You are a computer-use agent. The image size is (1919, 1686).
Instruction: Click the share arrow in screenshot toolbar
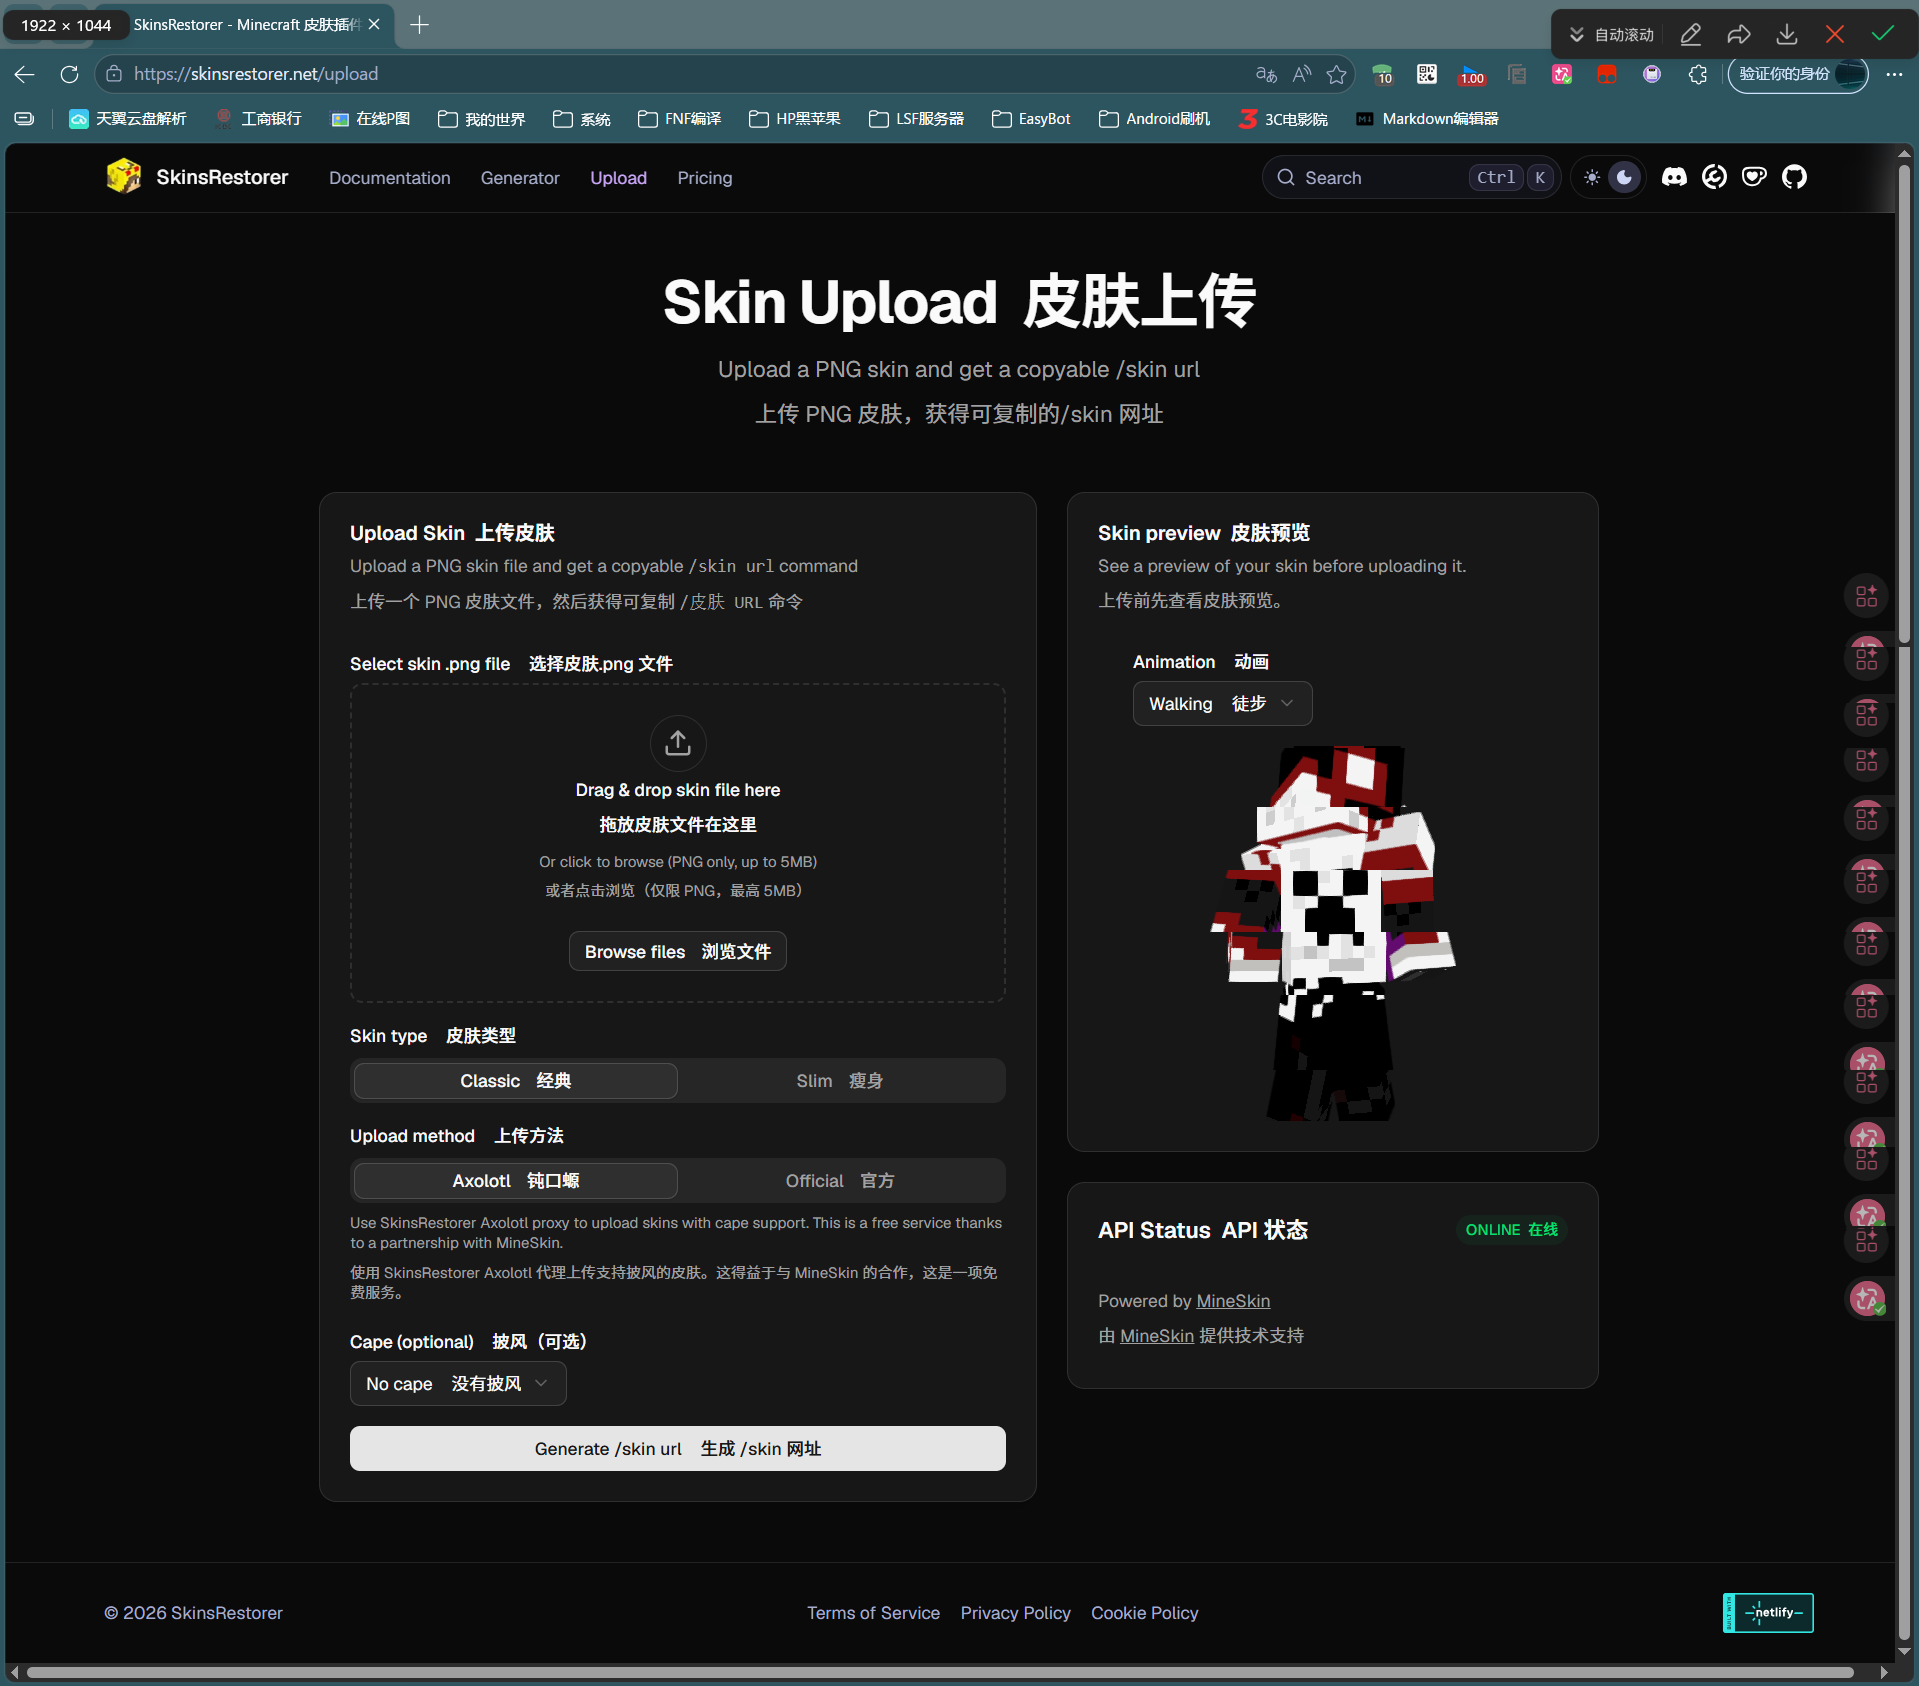1739,35
